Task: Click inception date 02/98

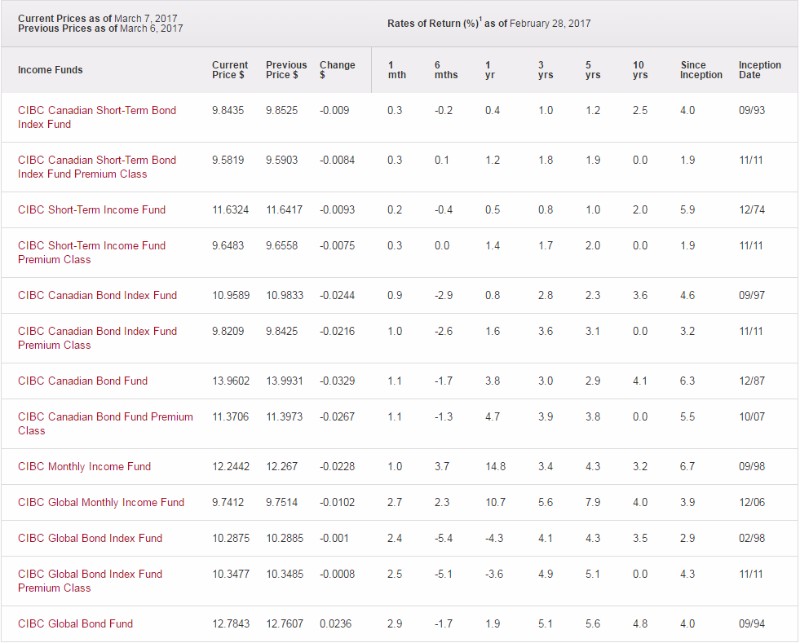Action: 752,538
